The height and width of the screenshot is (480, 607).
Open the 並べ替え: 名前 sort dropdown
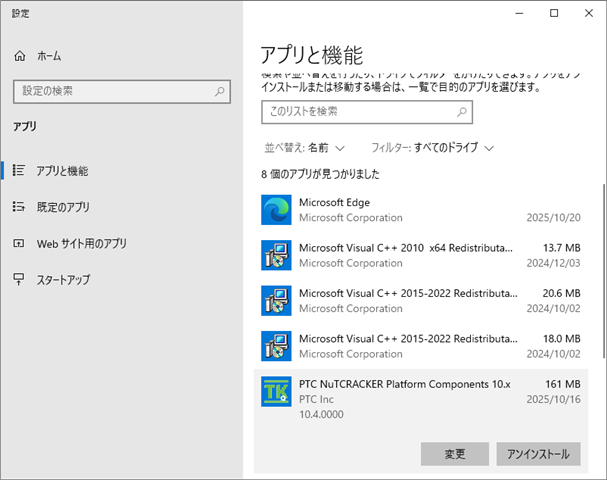(x=304, y=147)
